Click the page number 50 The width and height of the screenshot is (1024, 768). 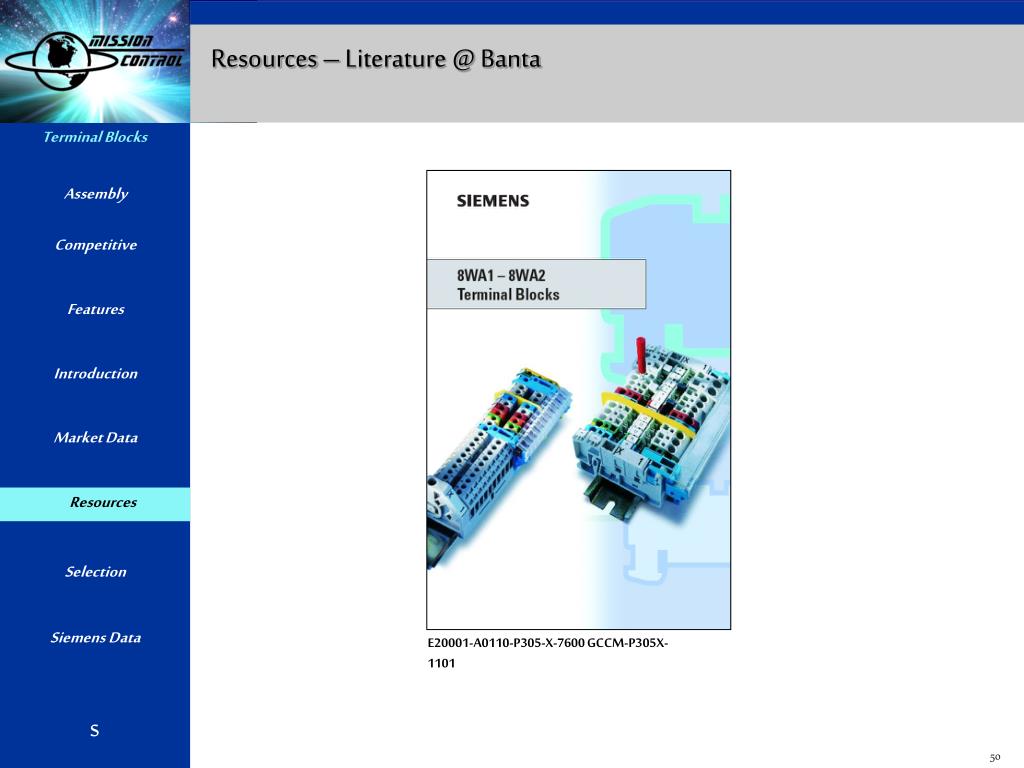pyautogui.click(x=995, y=757)
